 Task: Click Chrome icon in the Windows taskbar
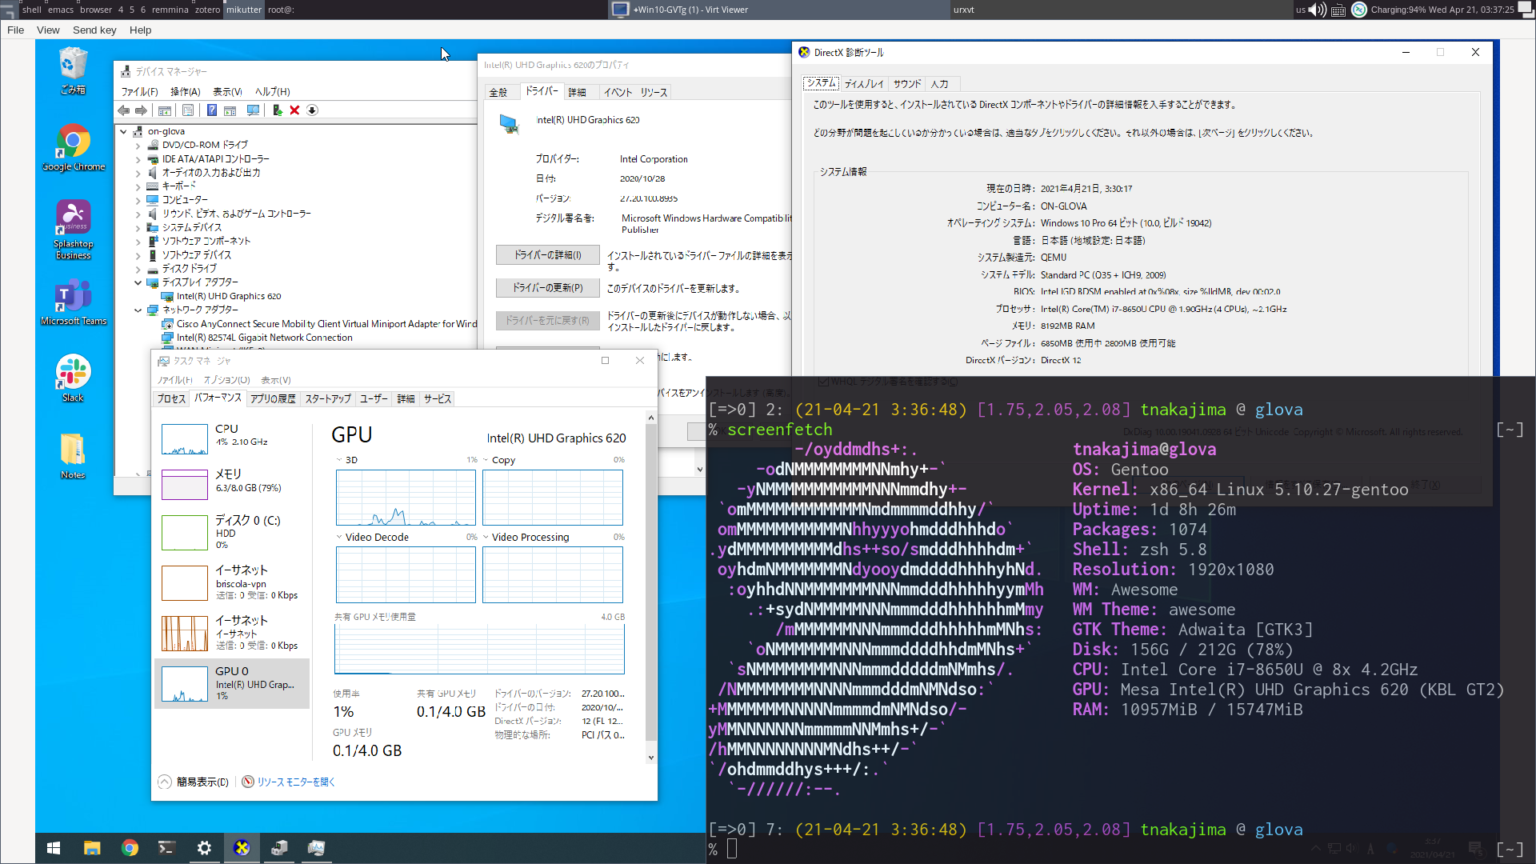(x=130, y=848)
